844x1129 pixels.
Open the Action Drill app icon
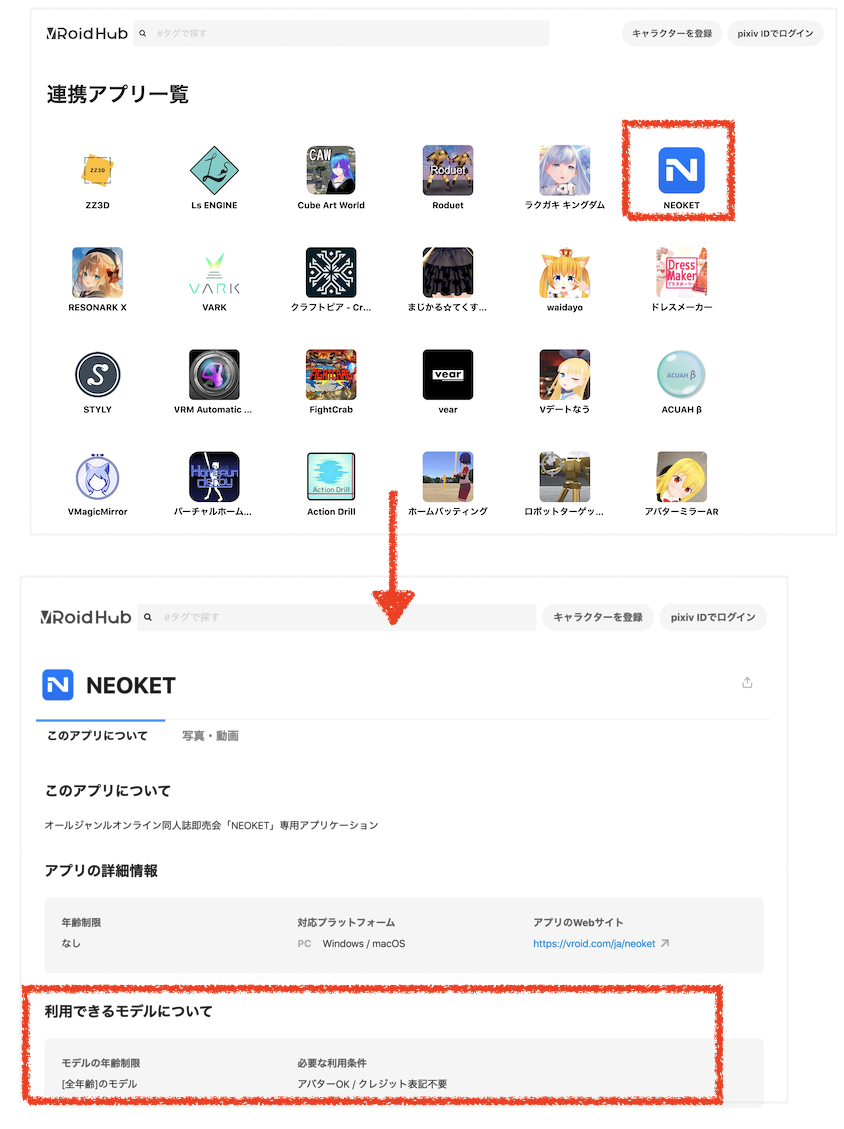click(x=331, y=477)
